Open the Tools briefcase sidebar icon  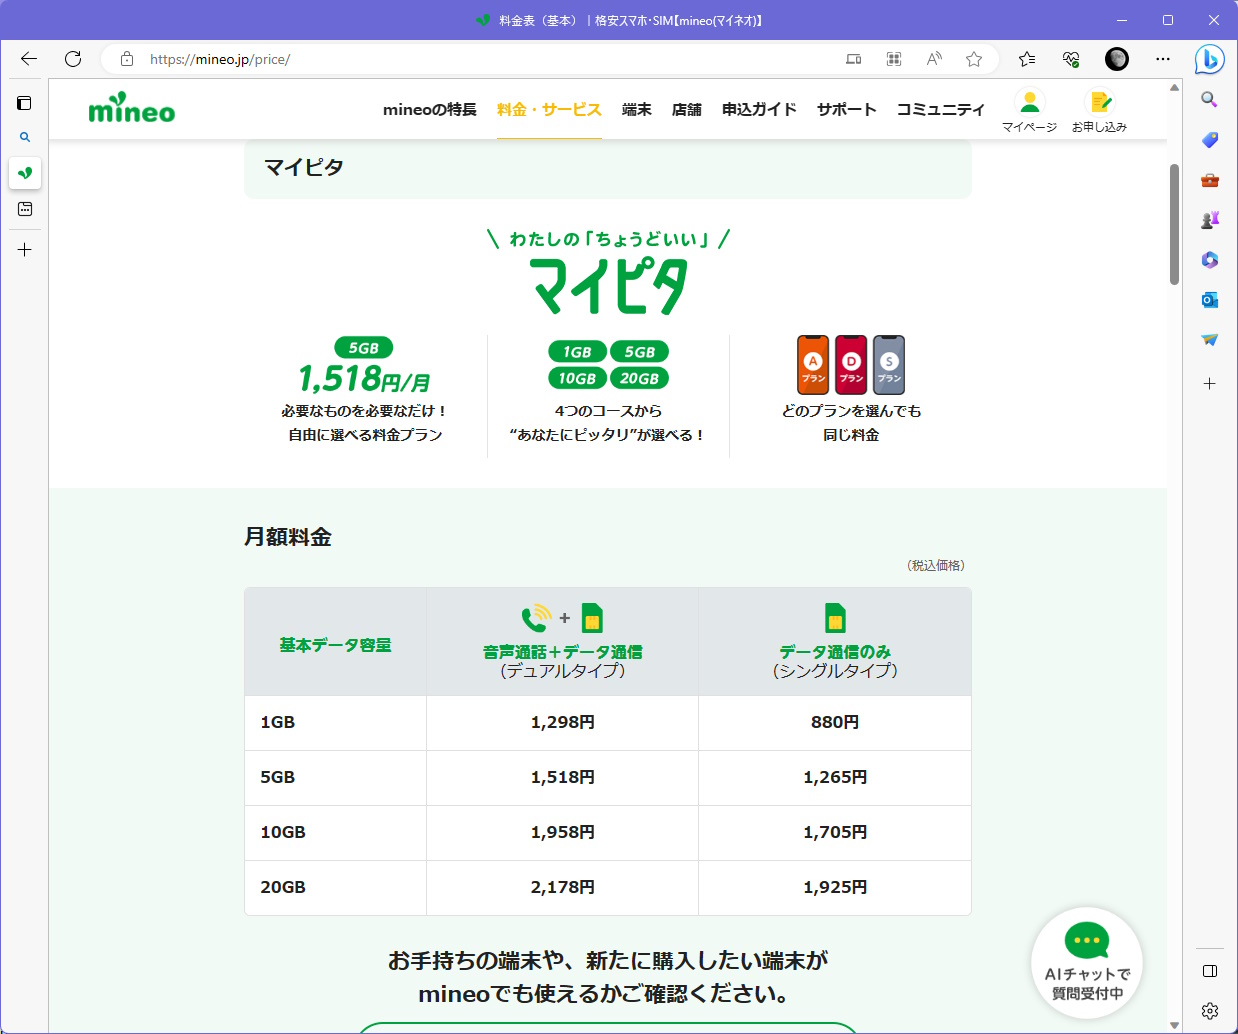coord(1210,180)
